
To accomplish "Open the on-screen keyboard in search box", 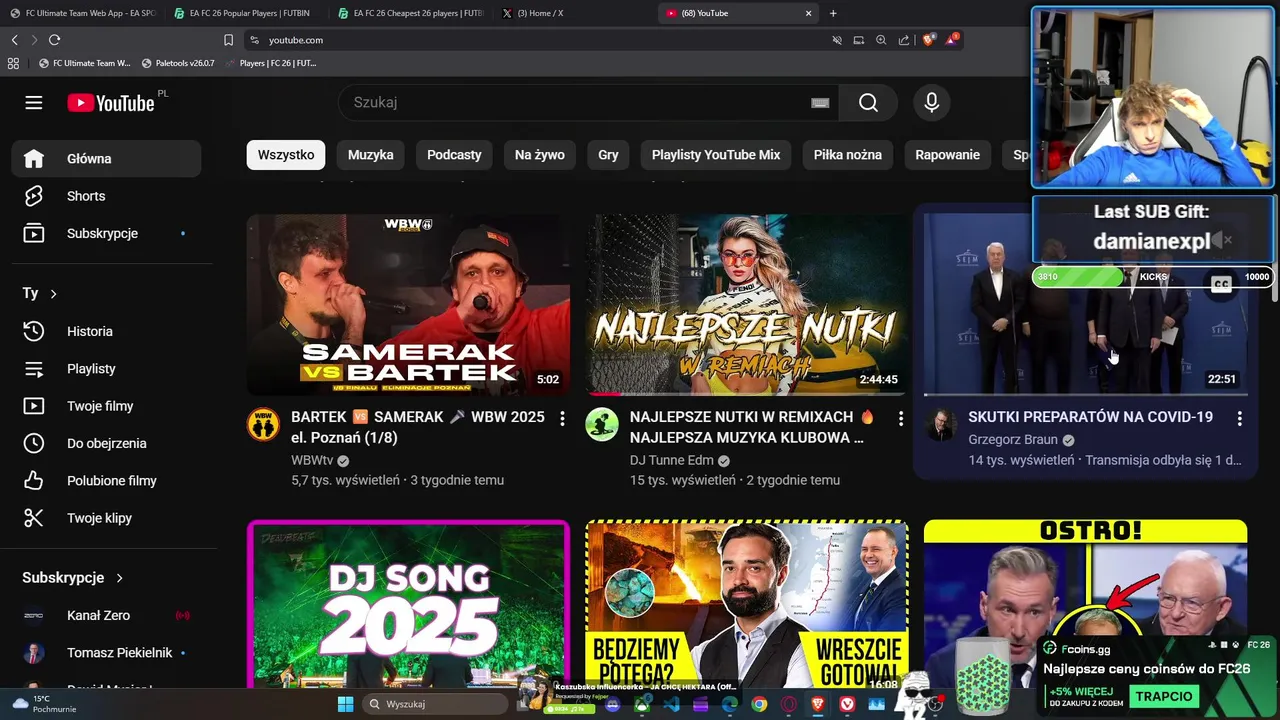I will click(820, 103).
